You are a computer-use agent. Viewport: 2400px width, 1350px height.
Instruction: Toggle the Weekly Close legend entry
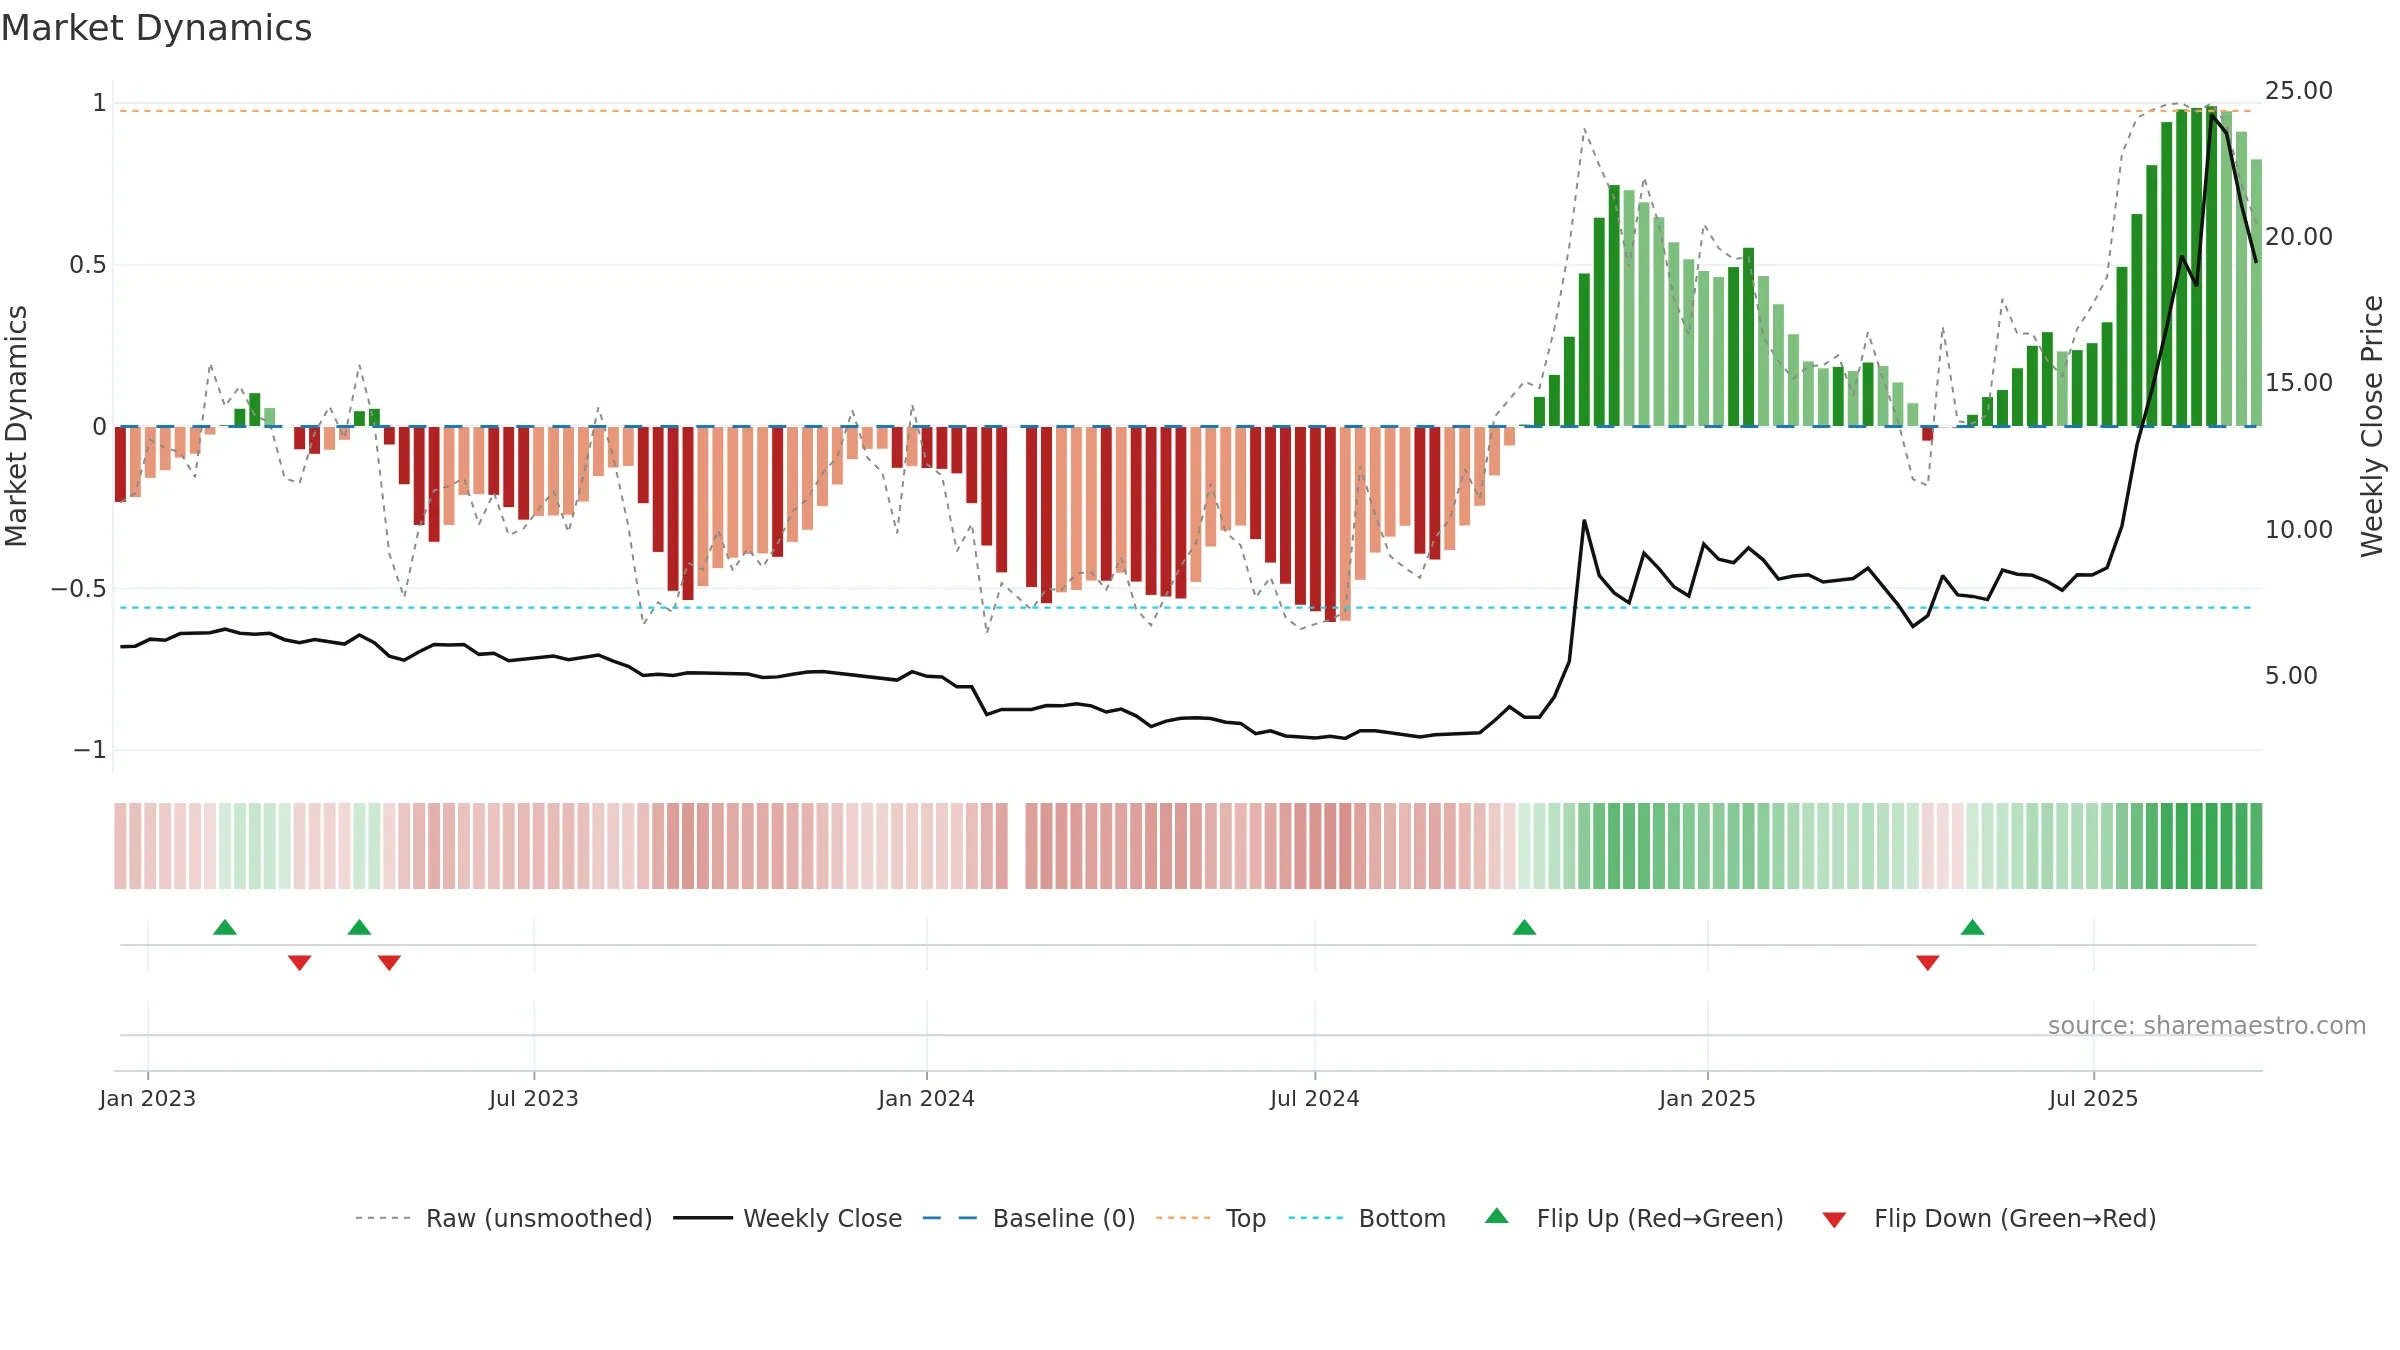787,1218
